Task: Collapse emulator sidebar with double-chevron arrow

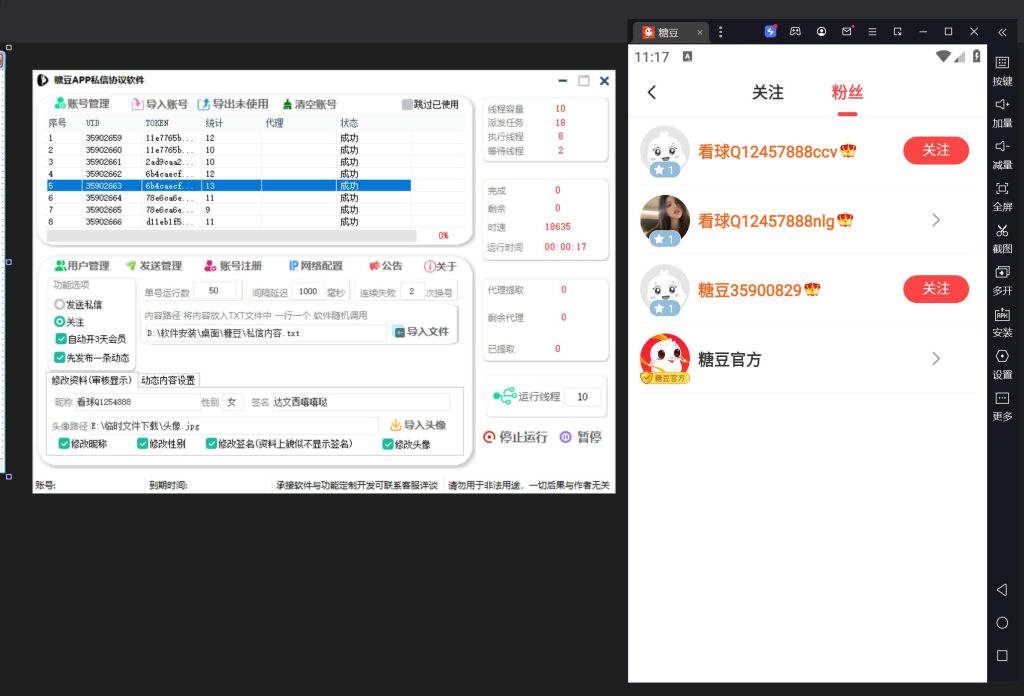Action: click(x=1002, y=31)
